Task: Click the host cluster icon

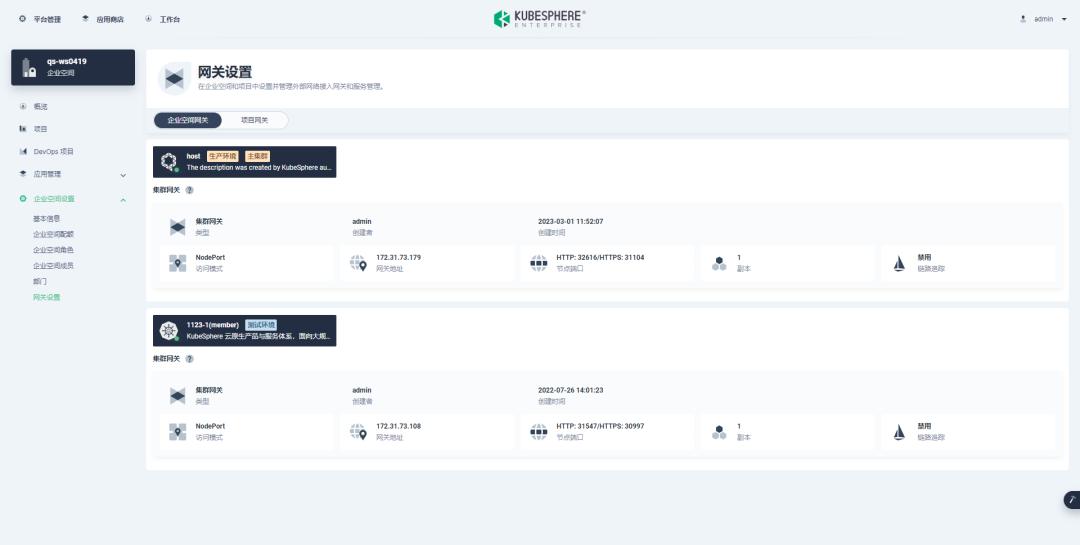Action: click(169, 162)
